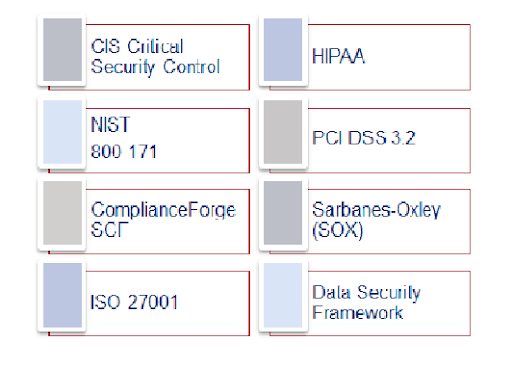Click the CIS Critical Security Control thumbnail

click(62, 50)
